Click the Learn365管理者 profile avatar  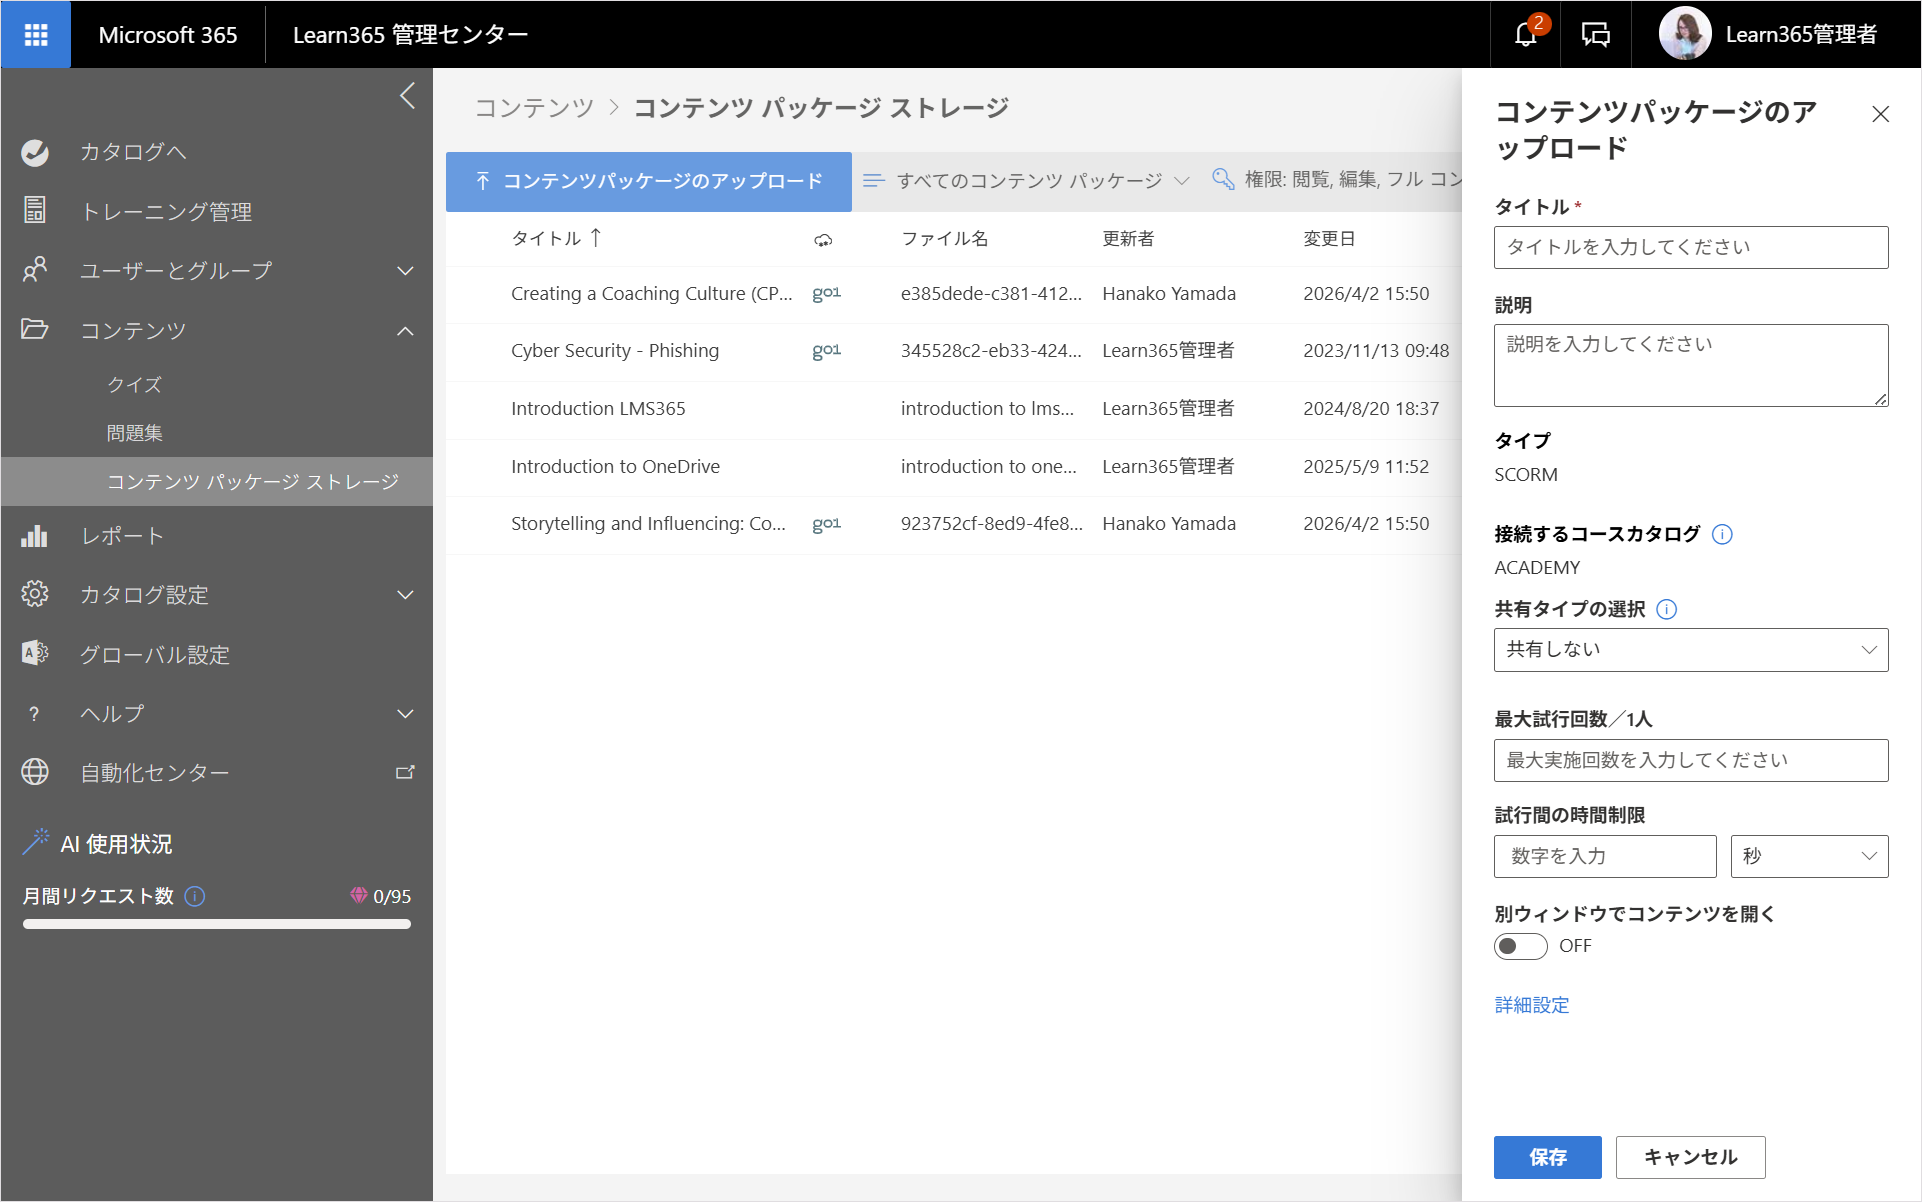click(x=1685, y=34)
